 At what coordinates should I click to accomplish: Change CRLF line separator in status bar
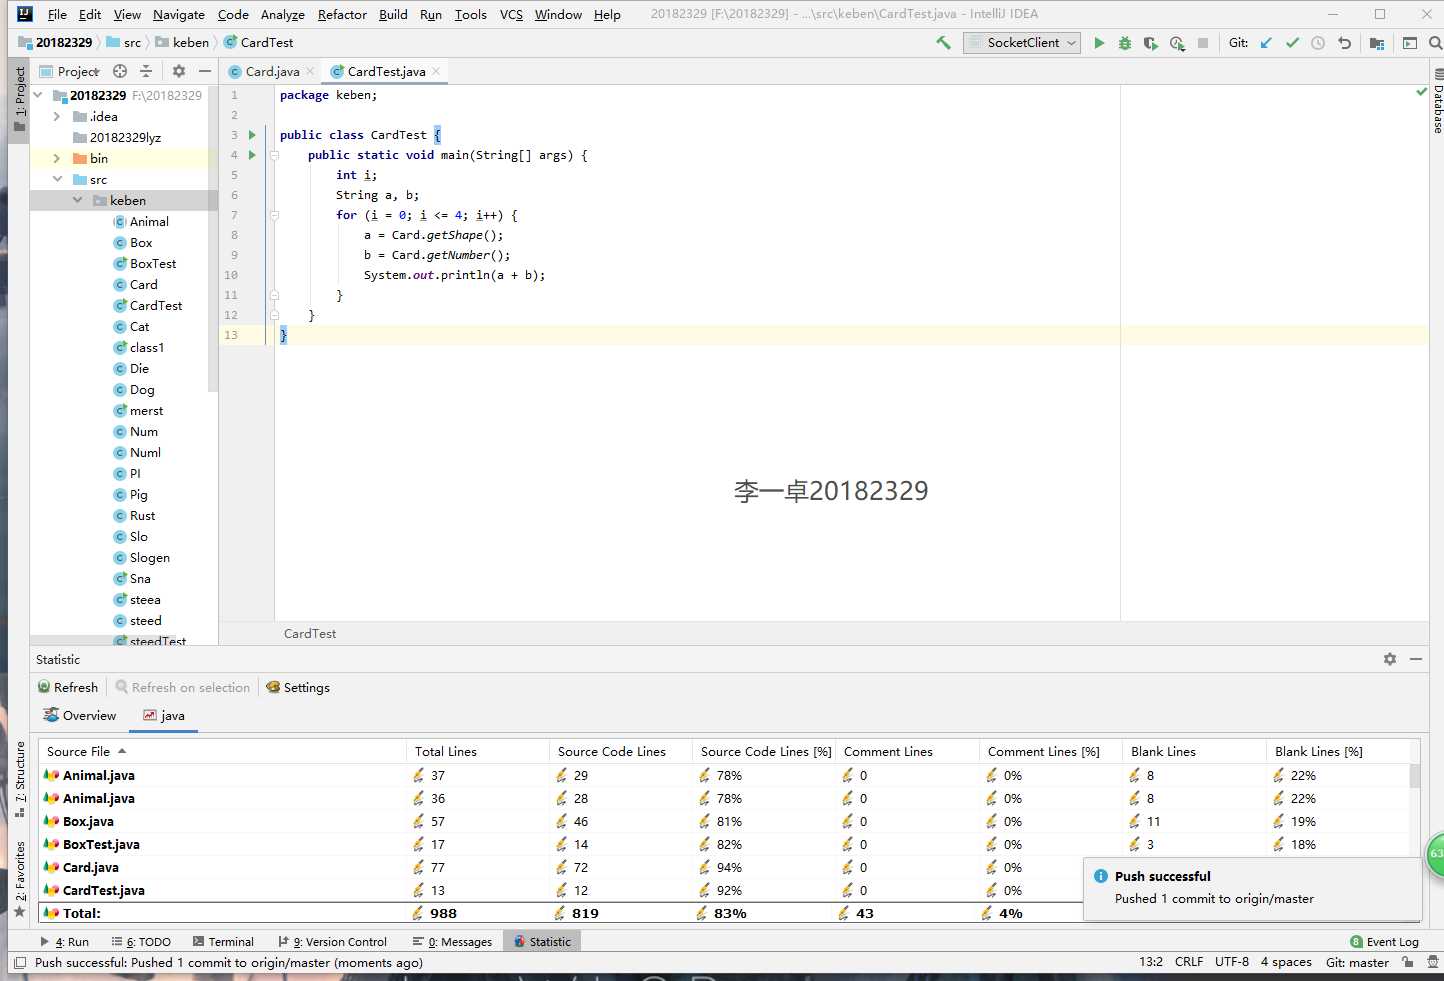point(1188,962)
